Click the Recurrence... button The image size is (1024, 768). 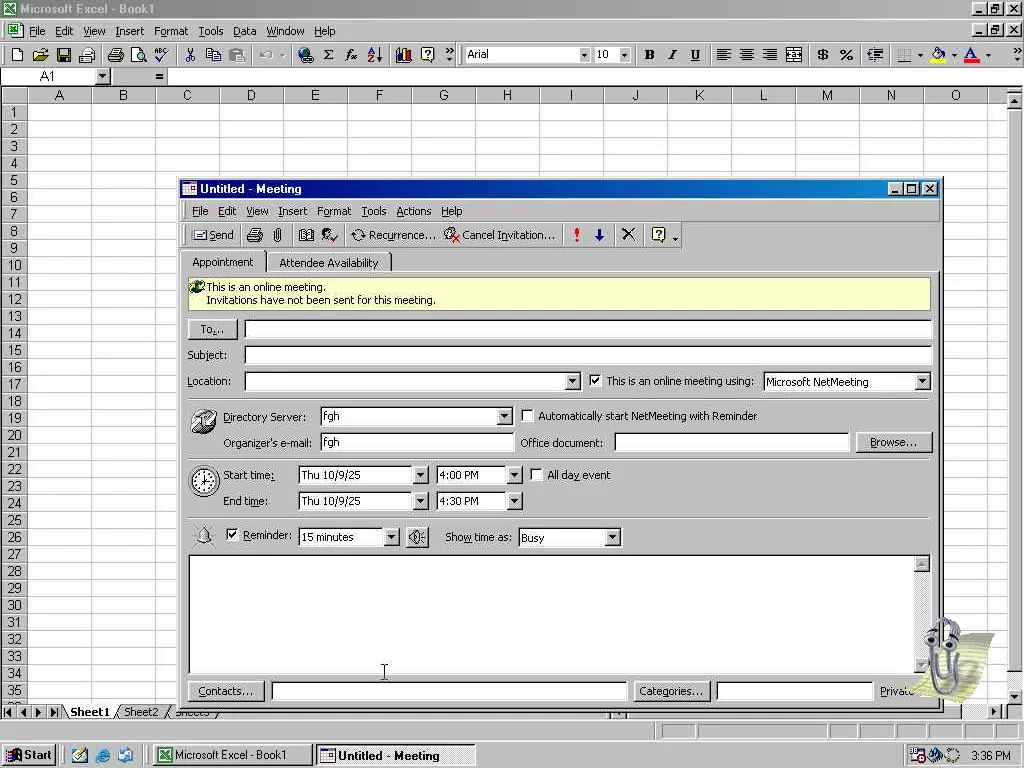tap(392, 235)
